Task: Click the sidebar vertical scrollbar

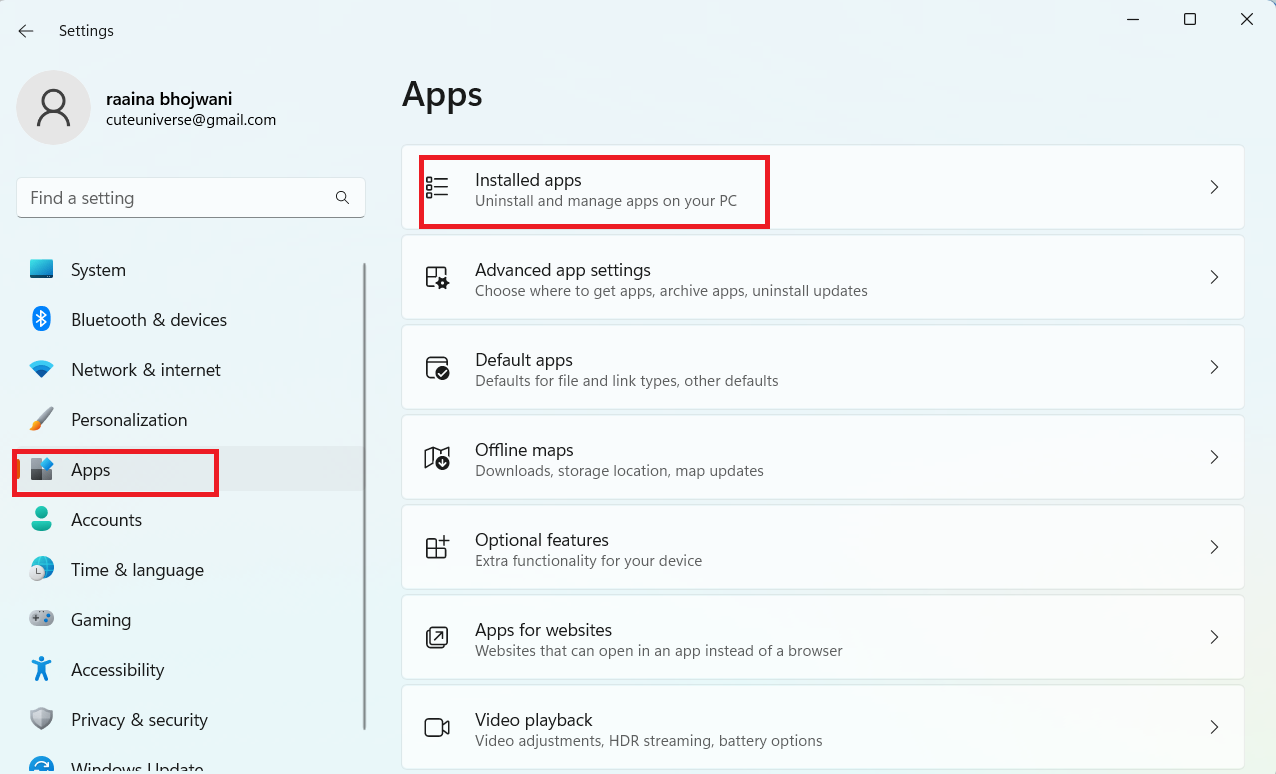Action: pyautogui.click(x=364, y=495)
